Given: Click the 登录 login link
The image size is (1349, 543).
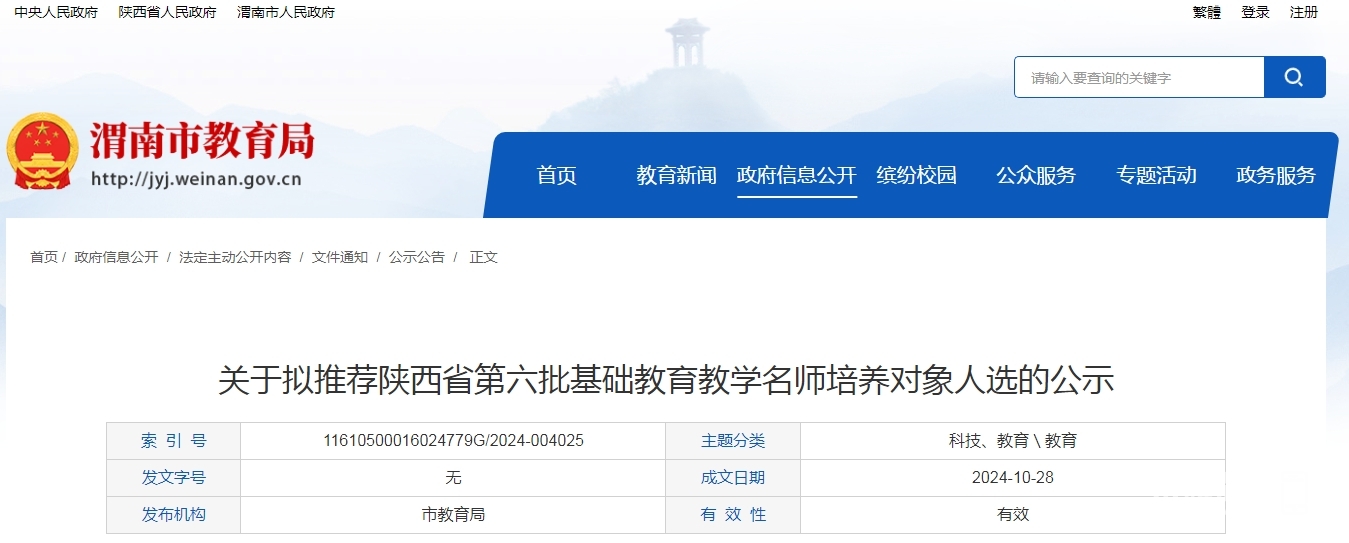Looking at the screenshot, I should point(1255,13).
